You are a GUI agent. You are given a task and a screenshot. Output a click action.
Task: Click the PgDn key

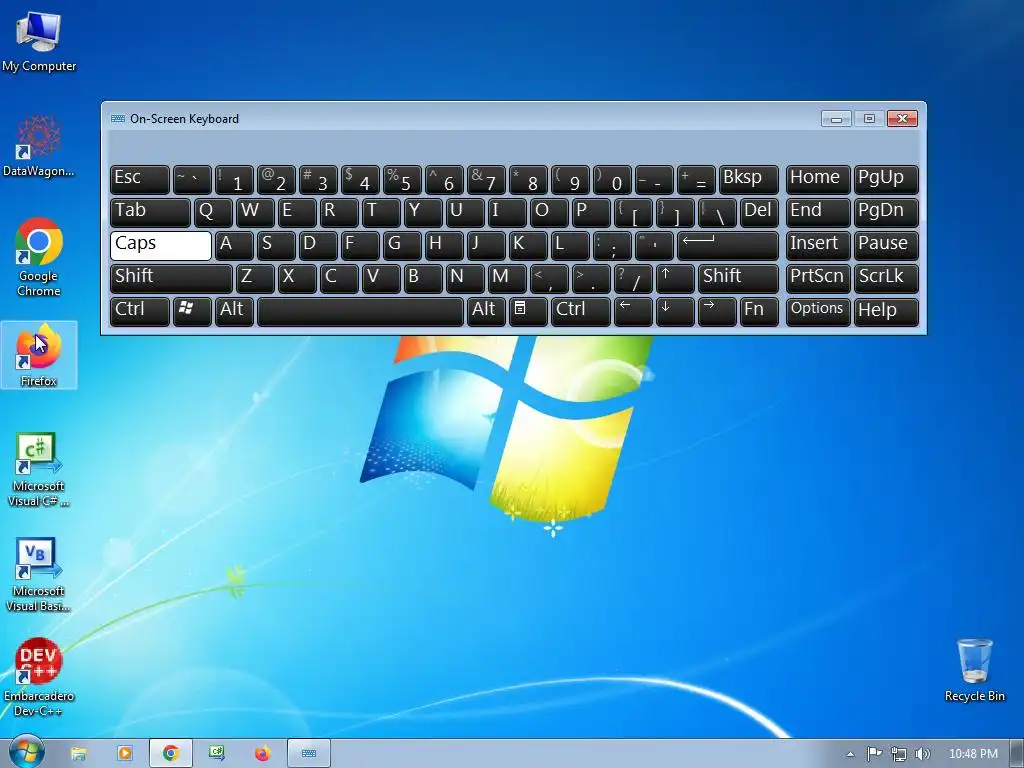886,213
